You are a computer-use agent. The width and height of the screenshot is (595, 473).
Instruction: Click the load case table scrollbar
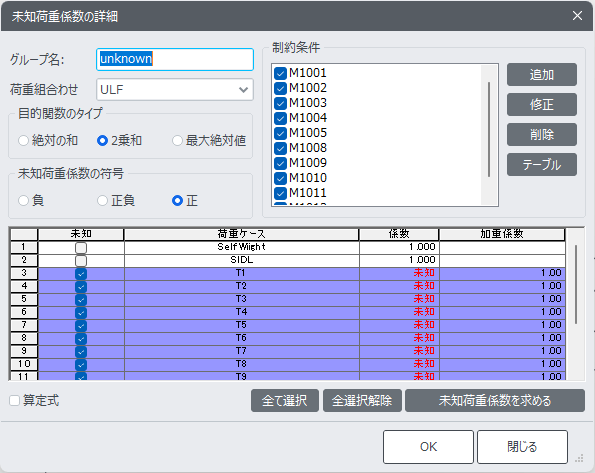(x=576, y=285)
